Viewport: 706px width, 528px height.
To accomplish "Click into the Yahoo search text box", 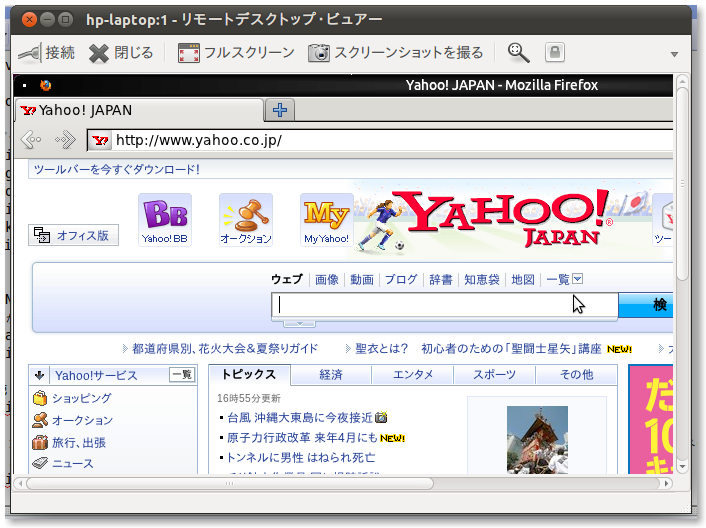I will [444, 305].
